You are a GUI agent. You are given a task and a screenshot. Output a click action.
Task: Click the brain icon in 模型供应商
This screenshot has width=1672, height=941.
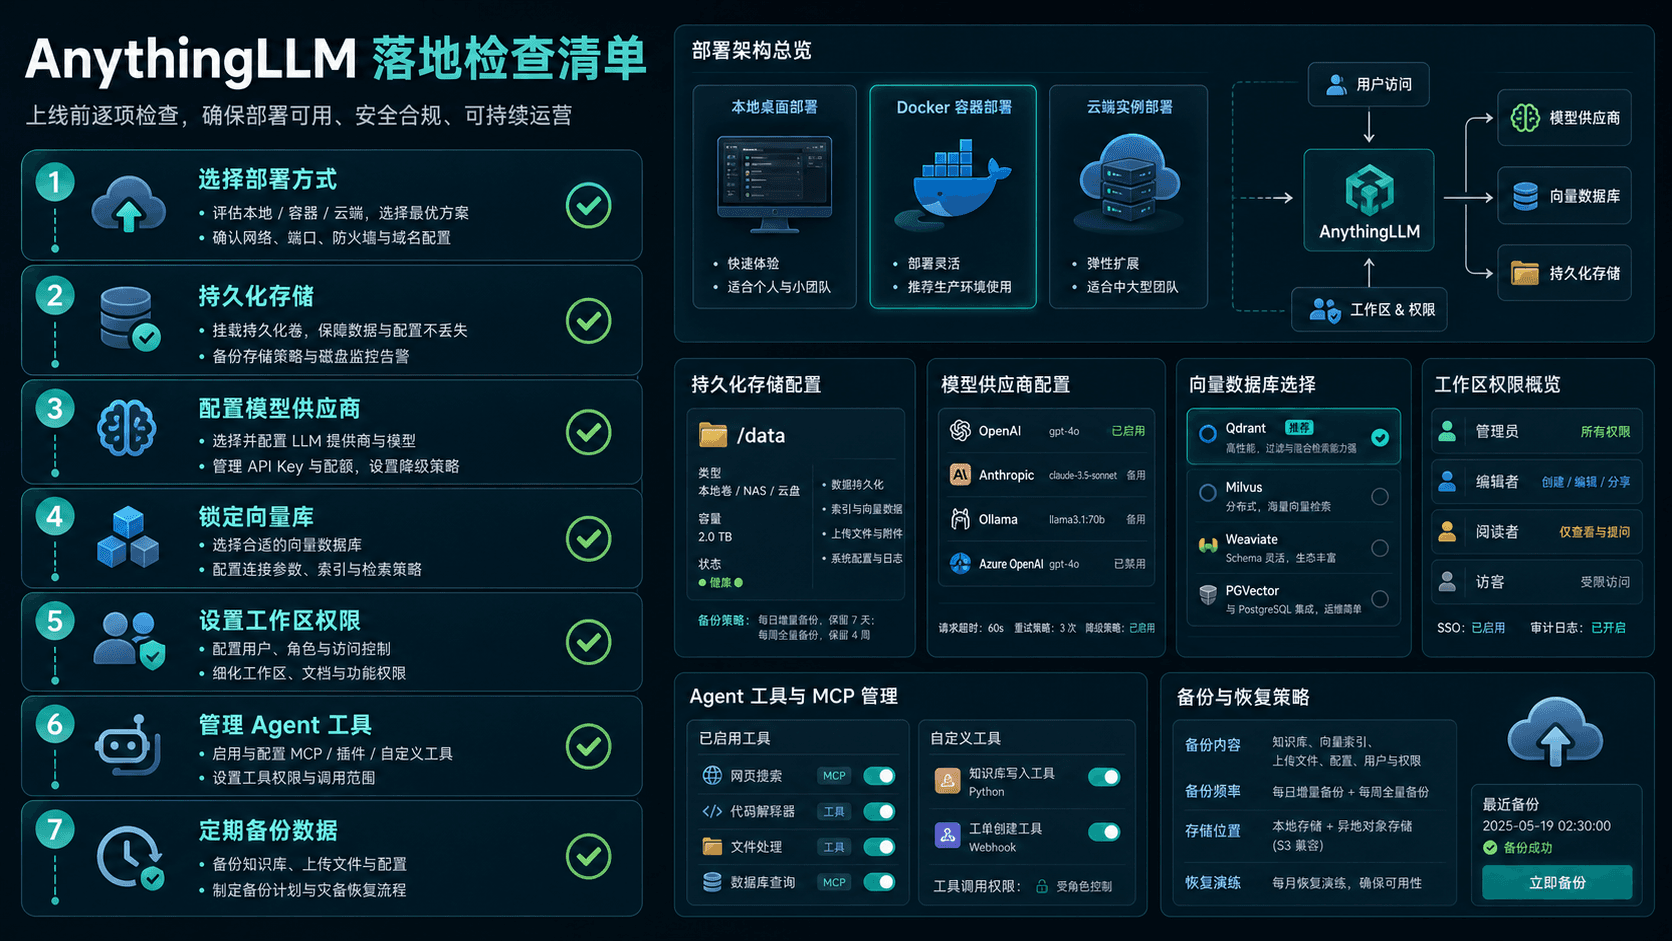[1525, 117]
